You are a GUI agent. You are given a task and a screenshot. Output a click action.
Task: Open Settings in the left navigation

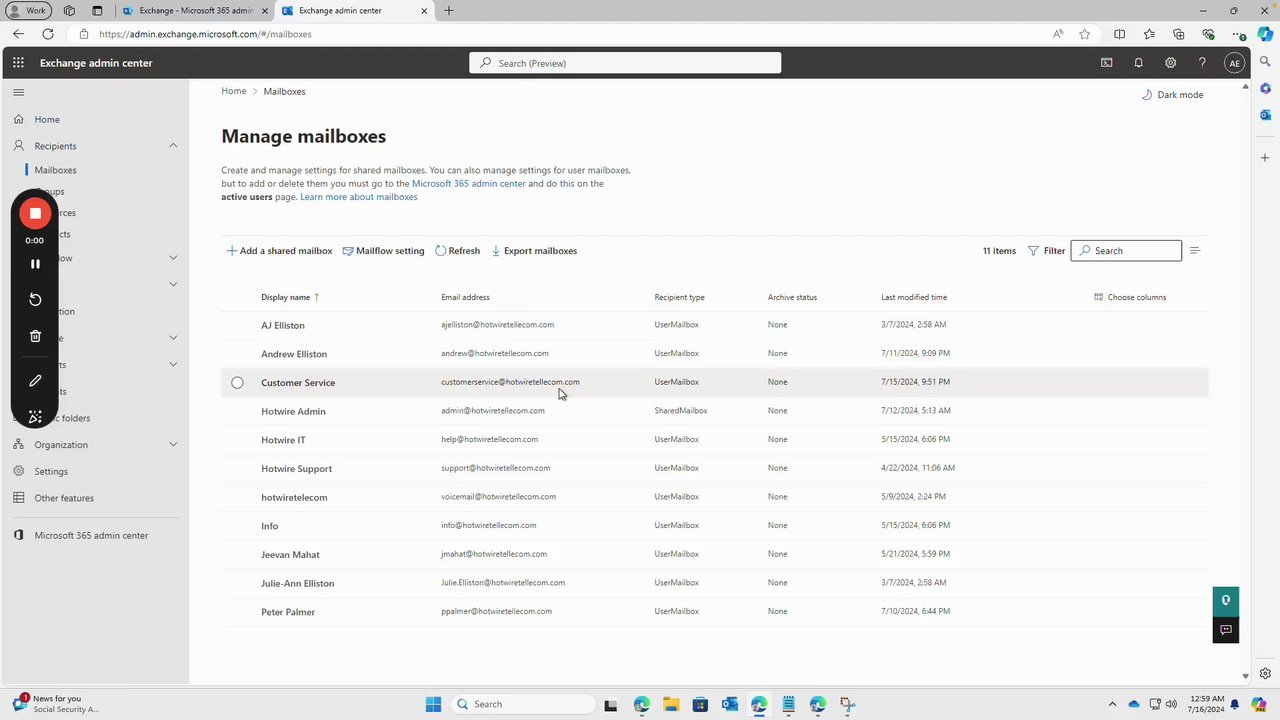pos(51,471)
